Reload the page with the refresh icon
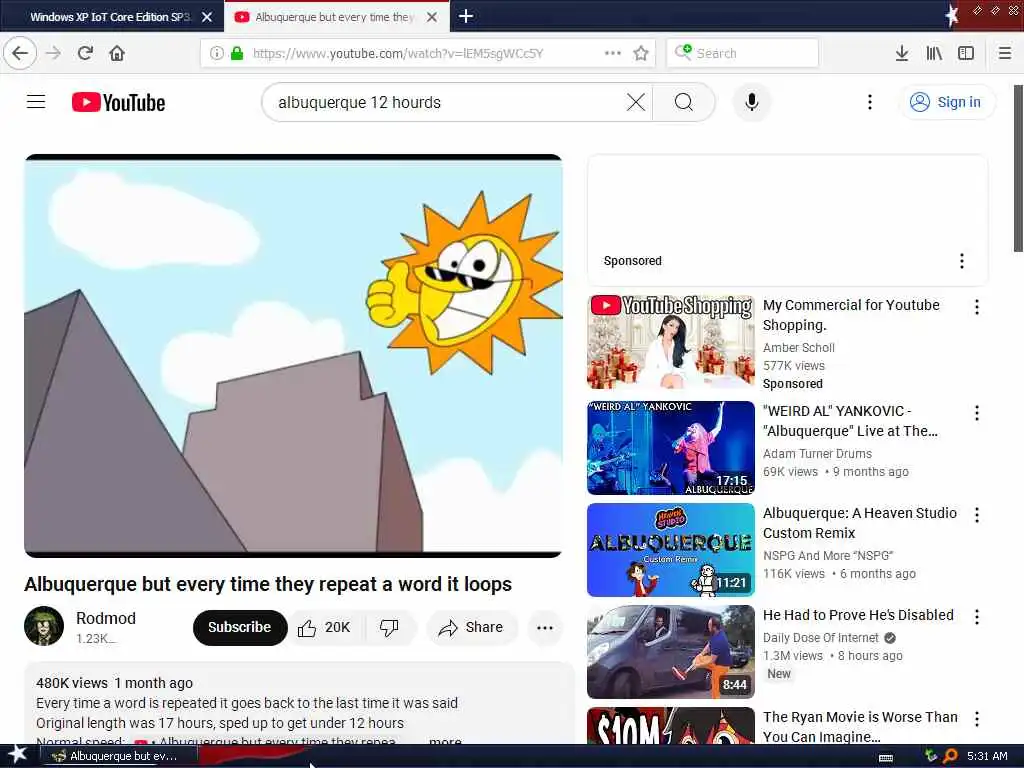This screenshot has width=1024, height=768. point(86,53)
